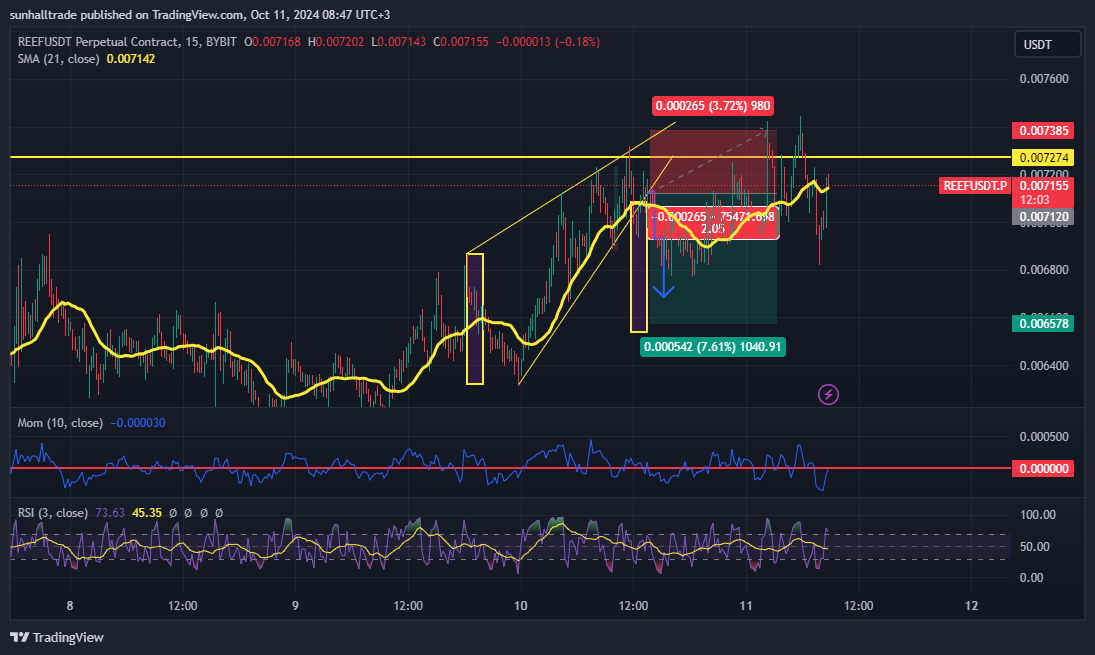Click the green target label 0.000542 (7.61%) 1040.91
This screenshot has height=655, width=1095.
712,347
